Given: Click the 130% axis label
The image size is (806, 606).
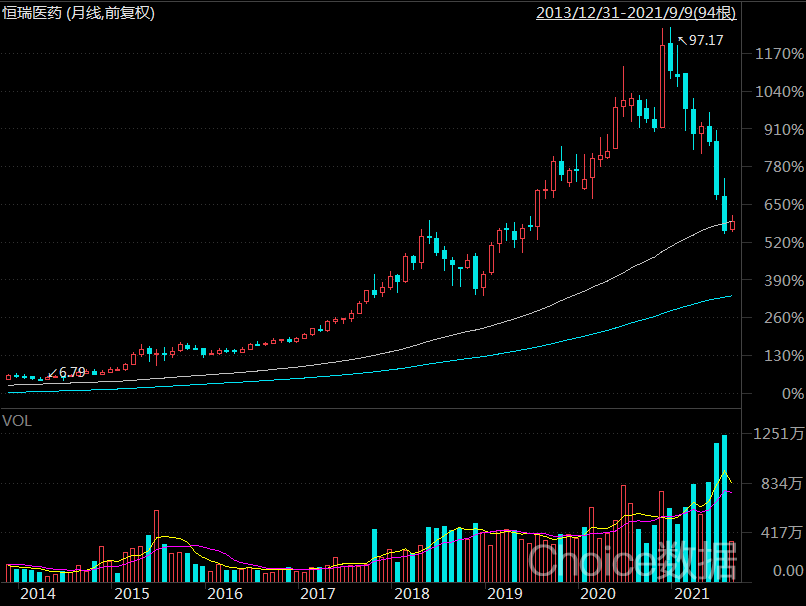Looking at the screenshot, I should click(783, 356).
